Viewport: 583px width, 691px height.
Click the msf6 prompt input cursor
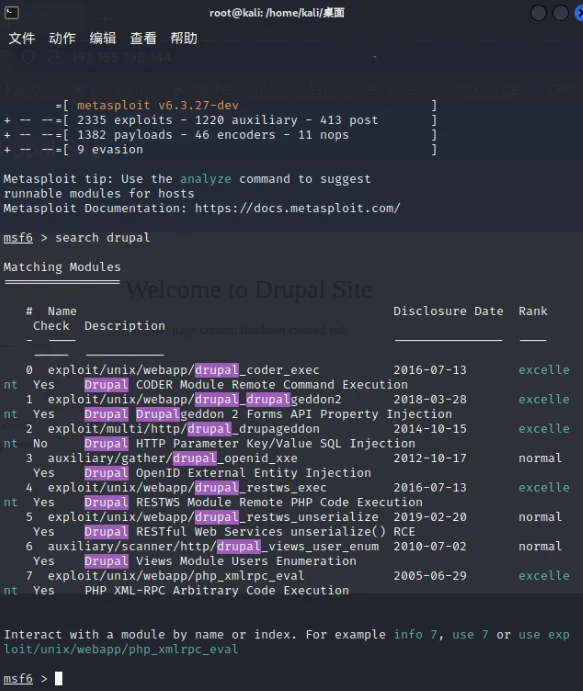(58, 679)
